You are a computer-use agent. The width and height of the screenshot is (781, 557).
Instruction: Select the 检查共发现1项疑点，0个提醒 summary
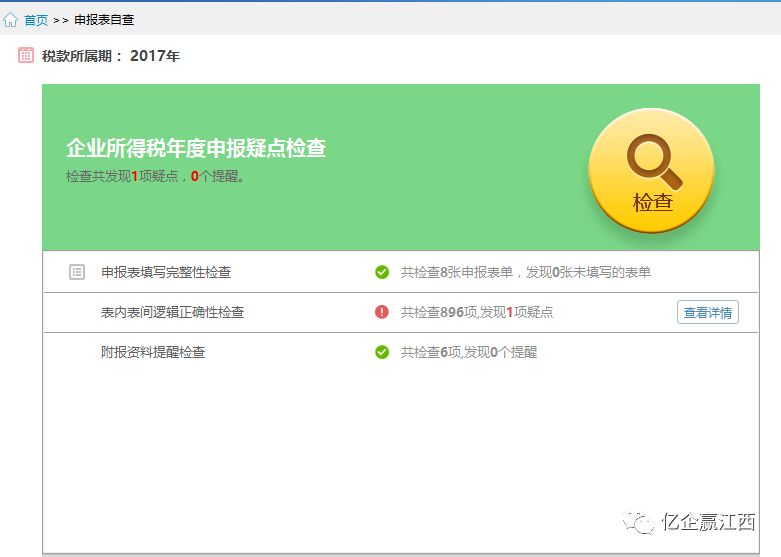(x=155, y=176)
